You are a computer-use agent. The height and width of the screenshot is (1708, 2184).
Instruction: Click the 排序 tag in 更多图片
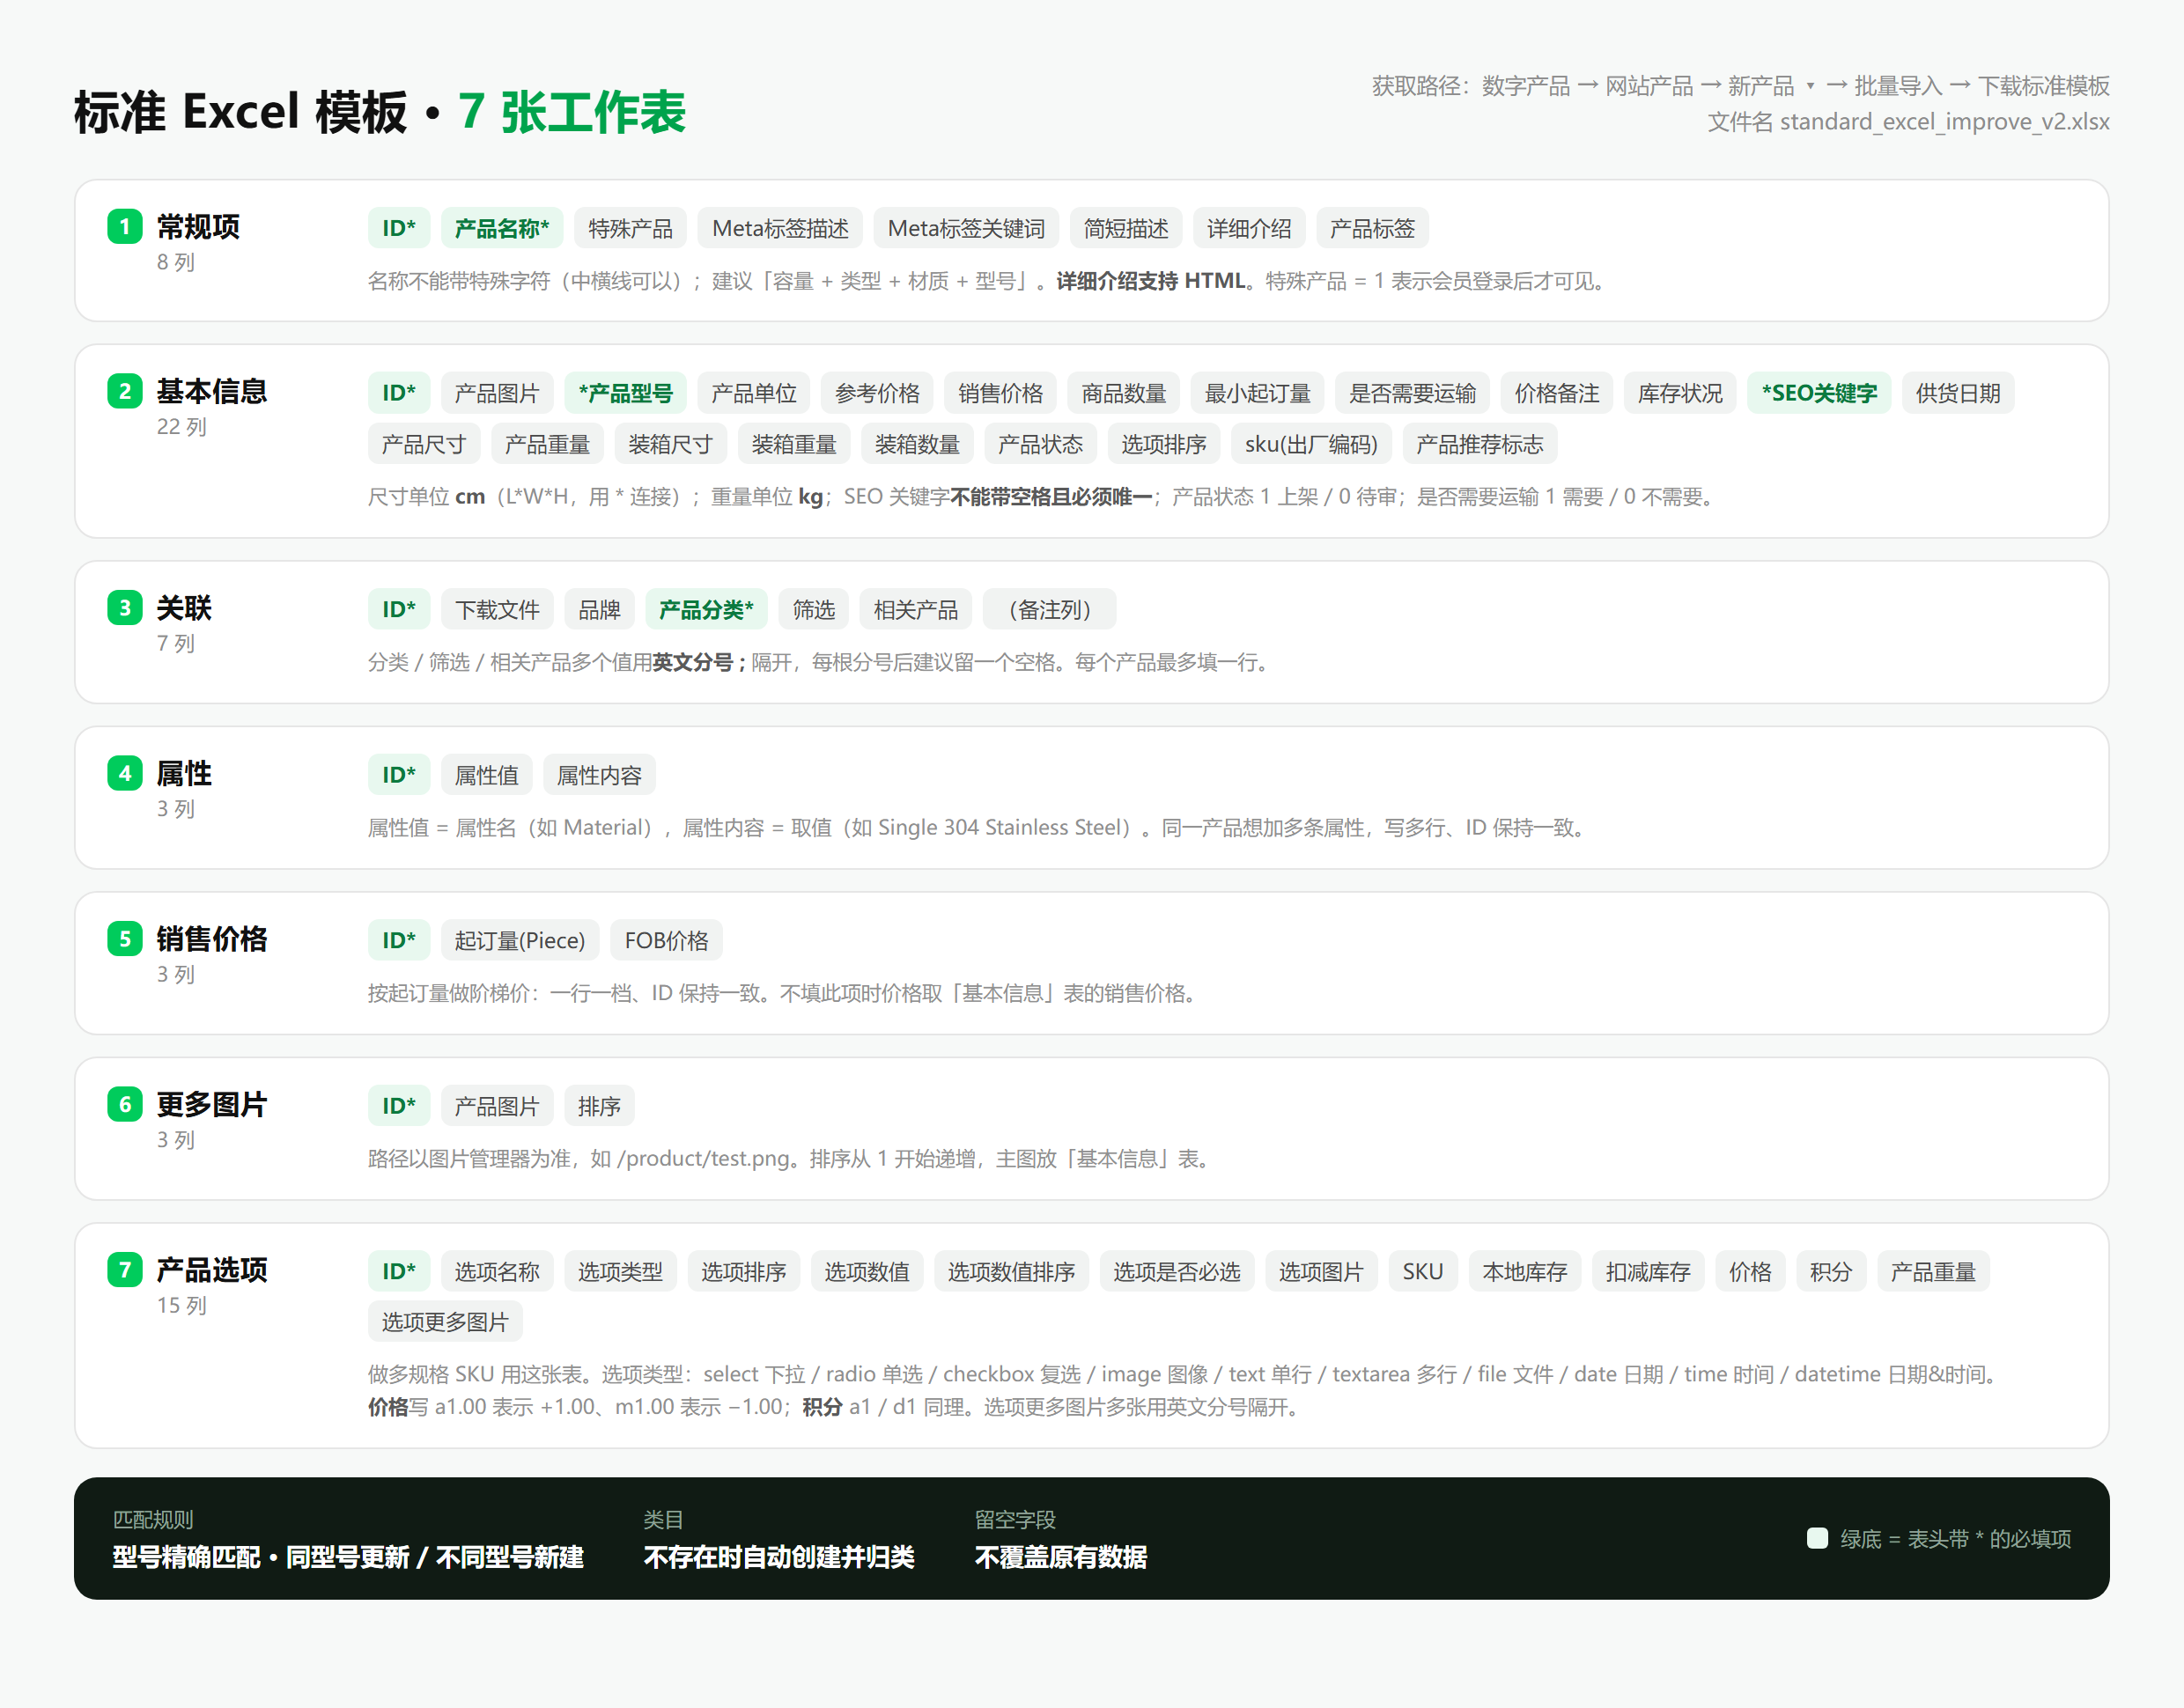599,1106
